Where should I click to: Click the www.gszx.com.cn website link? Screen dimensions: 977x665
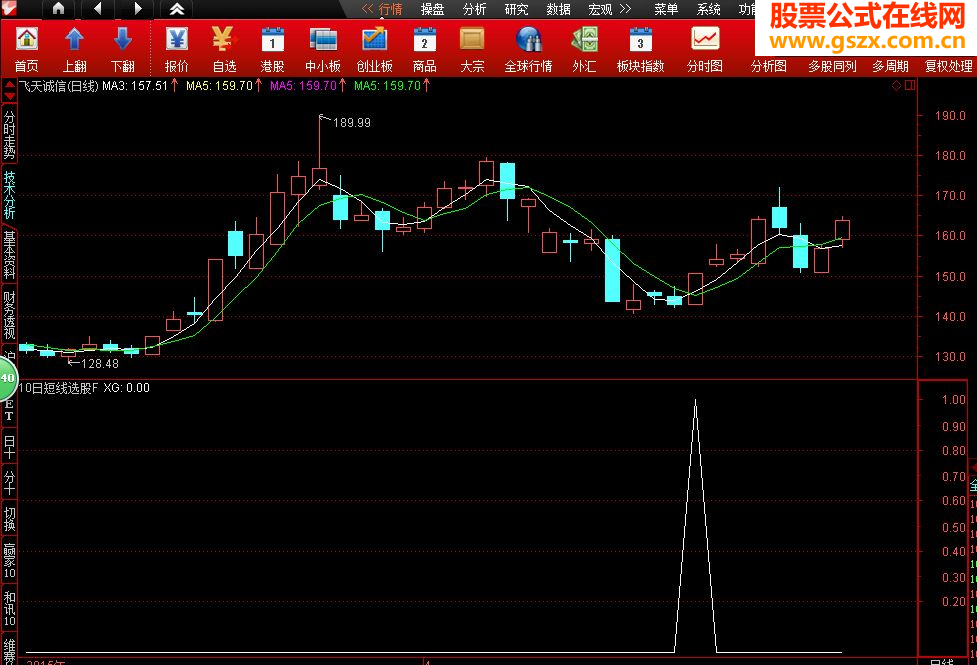point(867,41)
